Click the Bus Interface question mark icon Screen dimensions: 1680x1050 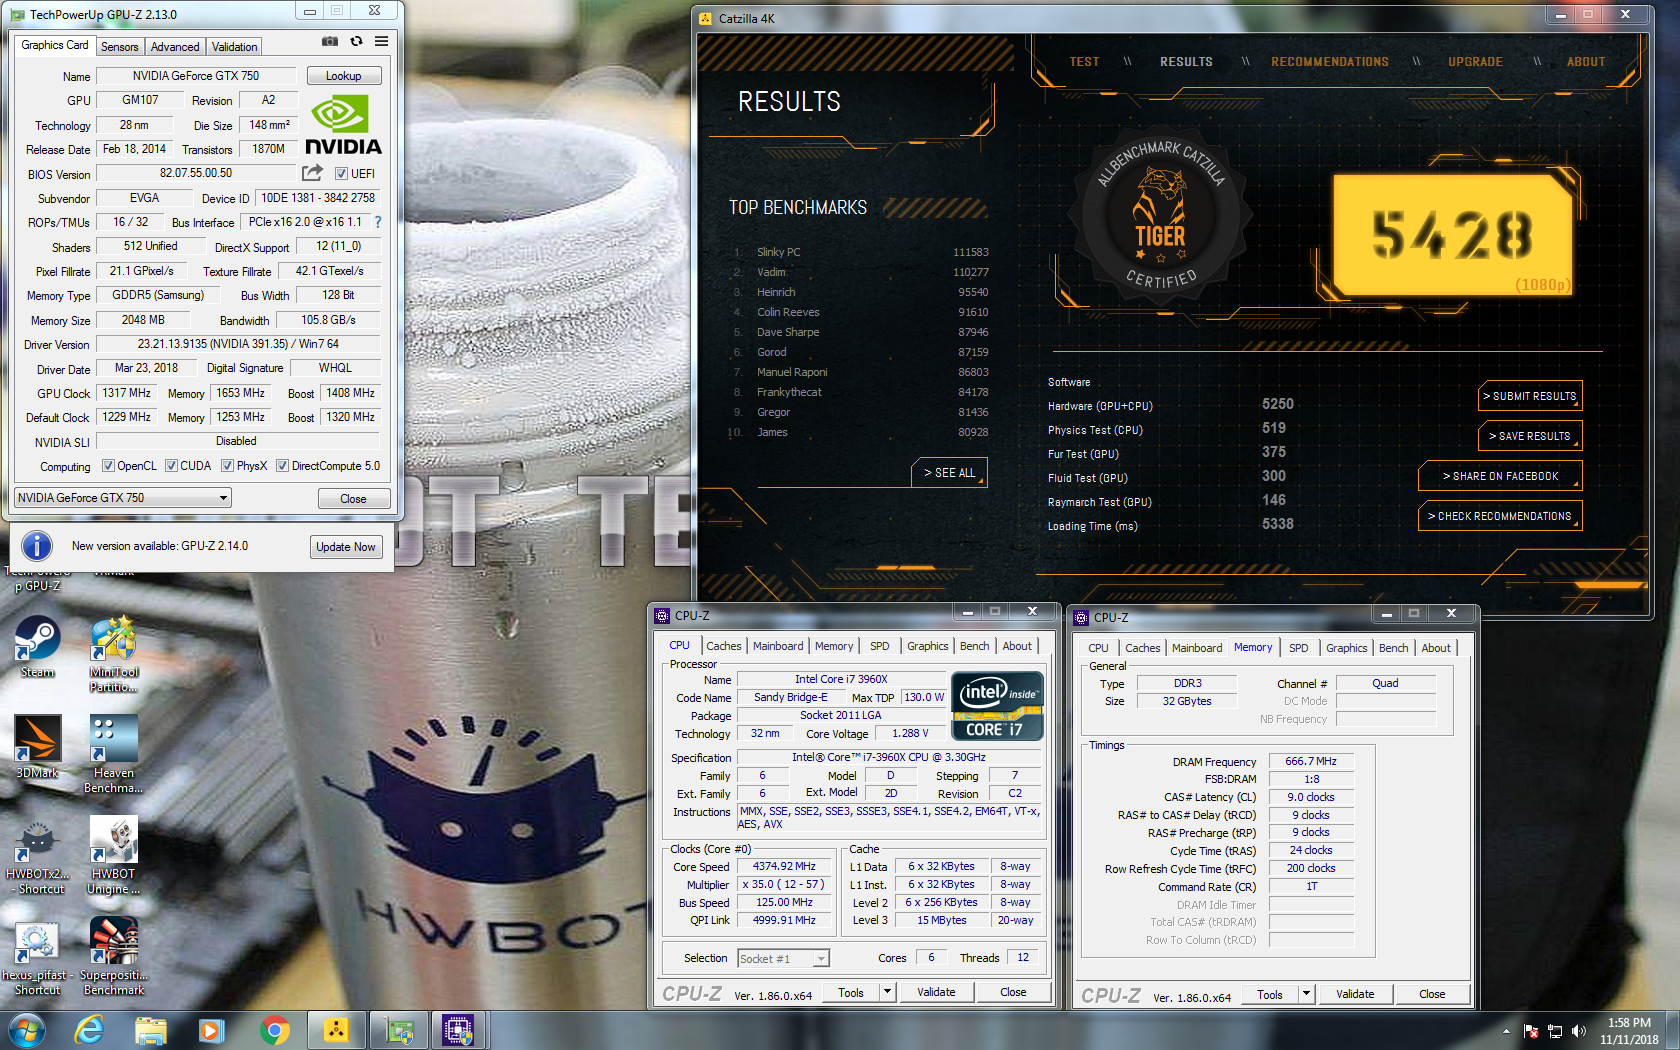tap(378, 222)
